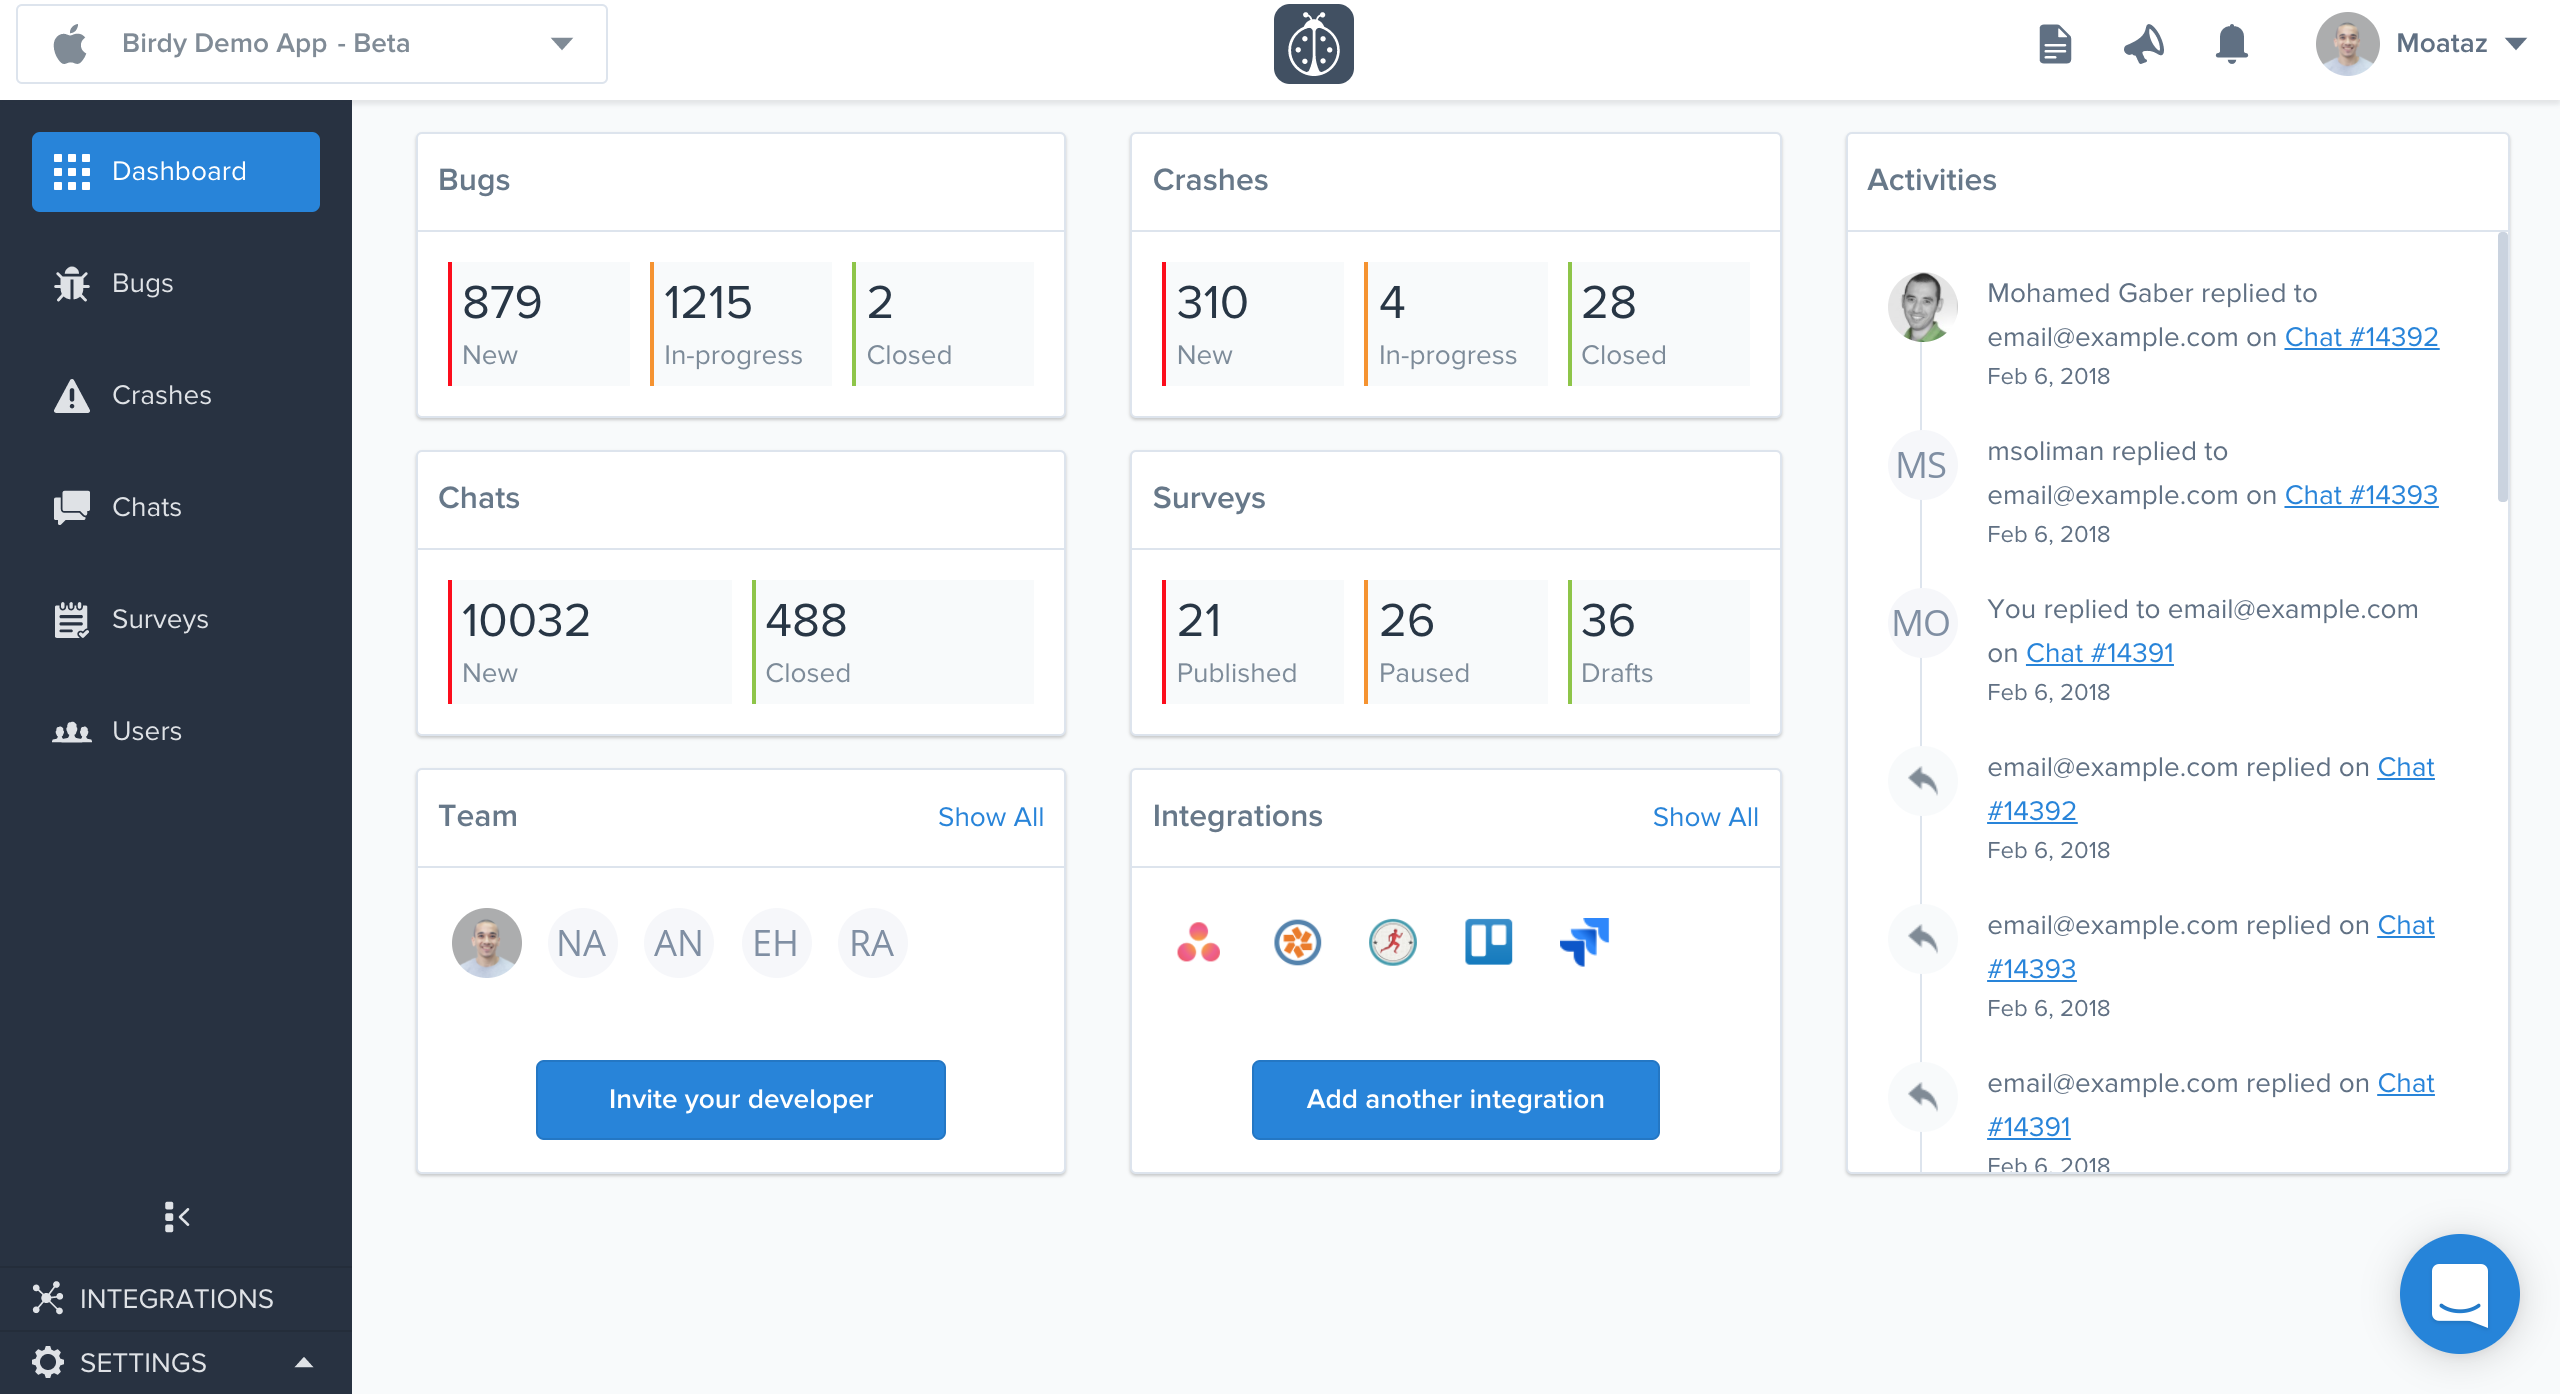
Task: Click the megaphone announcements icon
Action: point(2143,44)
